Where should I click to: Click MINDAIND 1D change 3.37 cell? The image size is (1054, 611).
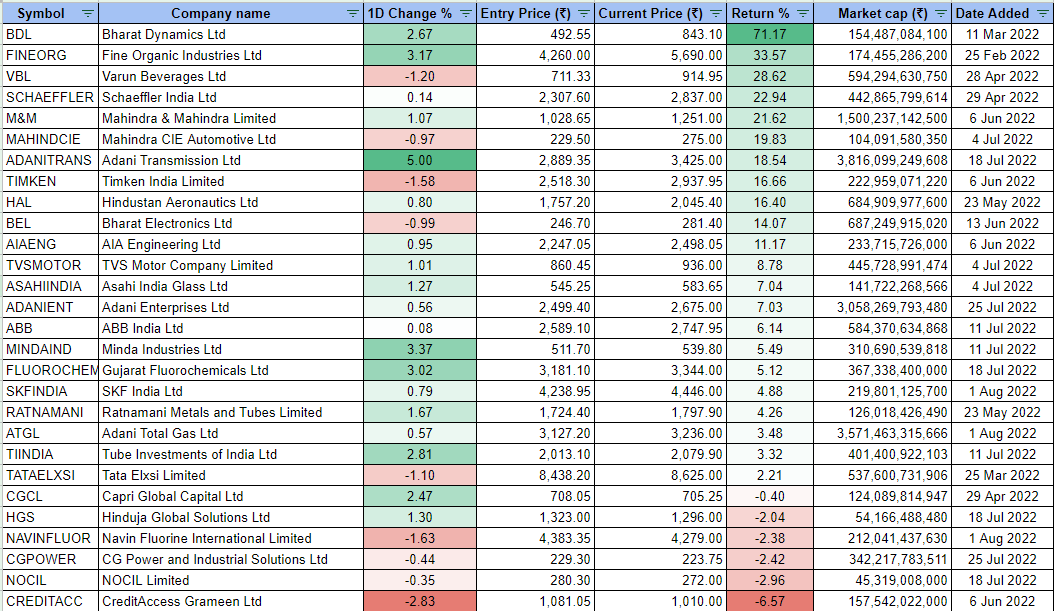tap(419, 350)
